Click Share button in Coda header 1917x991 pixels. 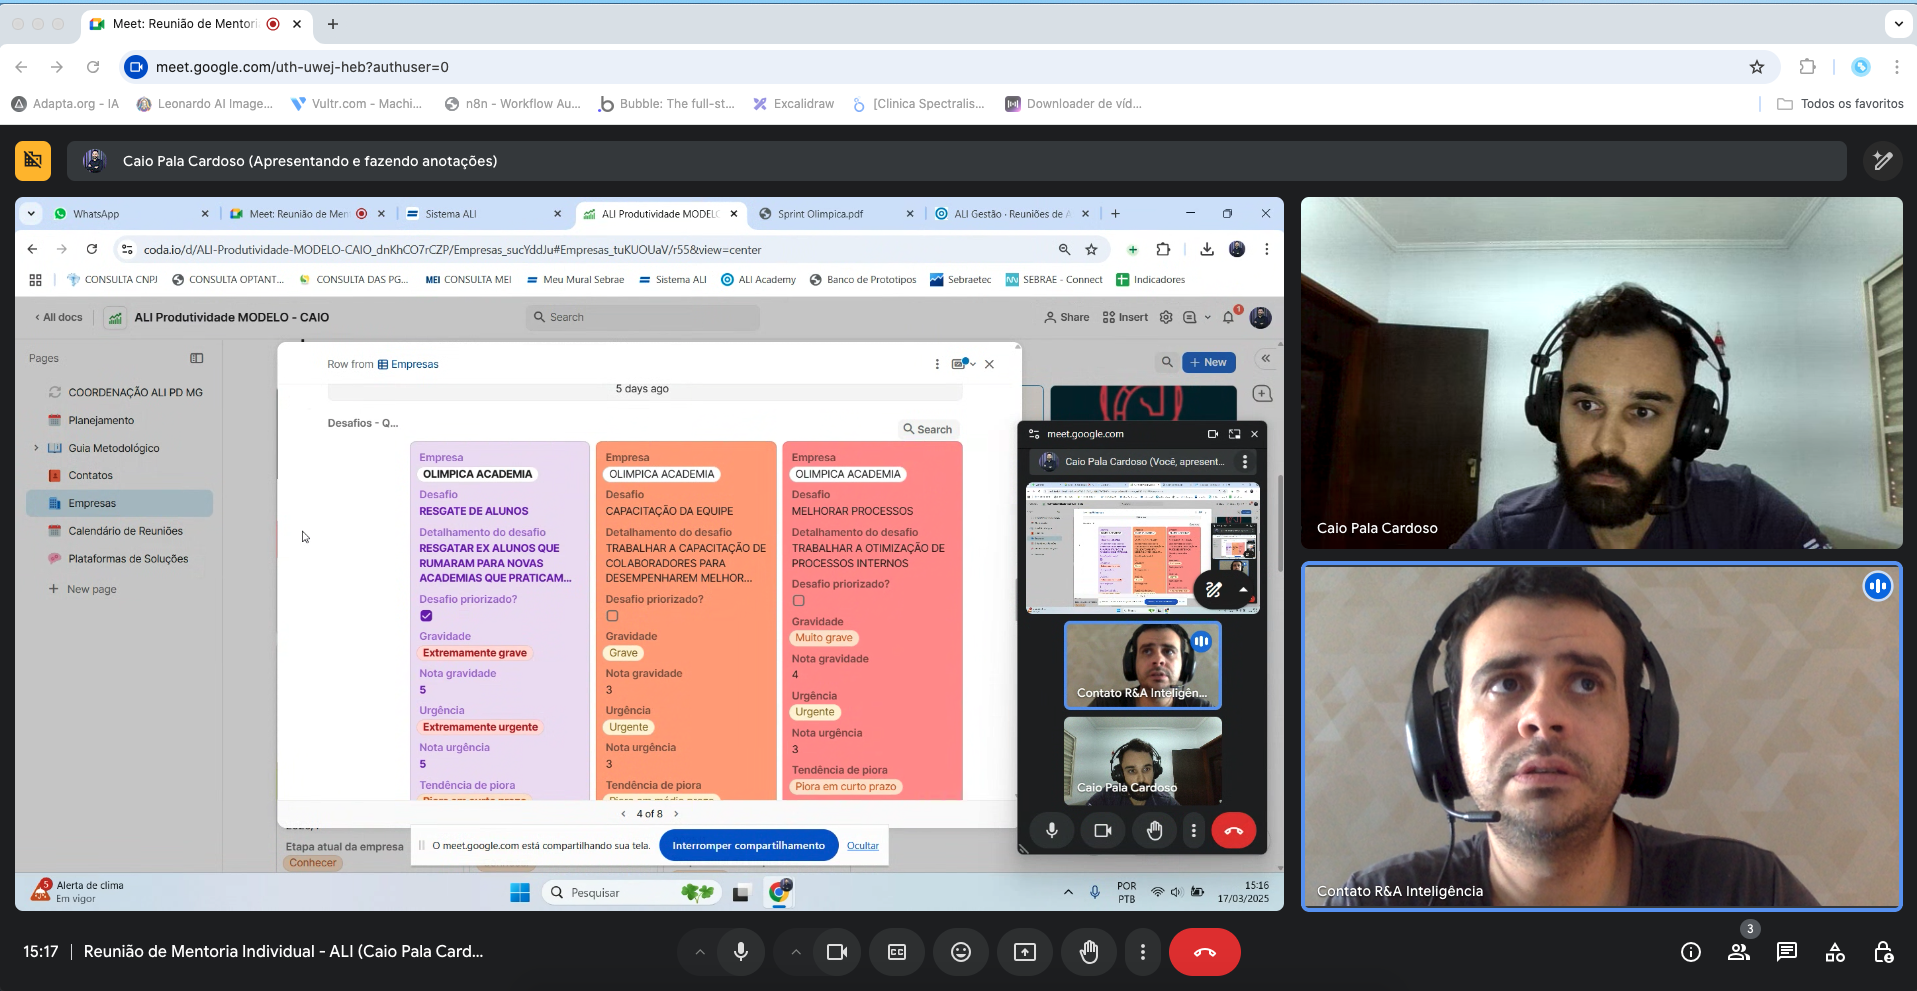coord(1067,317)
